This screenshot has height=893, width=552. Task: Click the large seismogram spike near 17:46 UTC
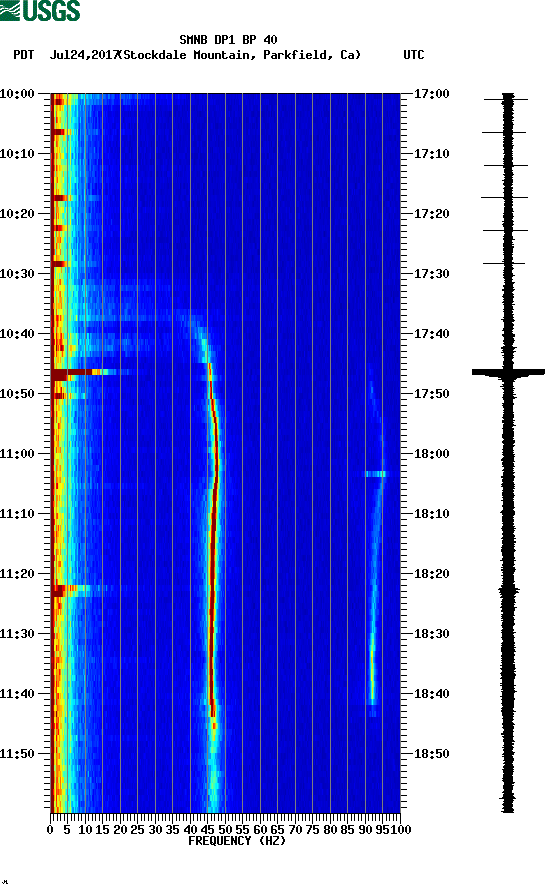(508, 372)
